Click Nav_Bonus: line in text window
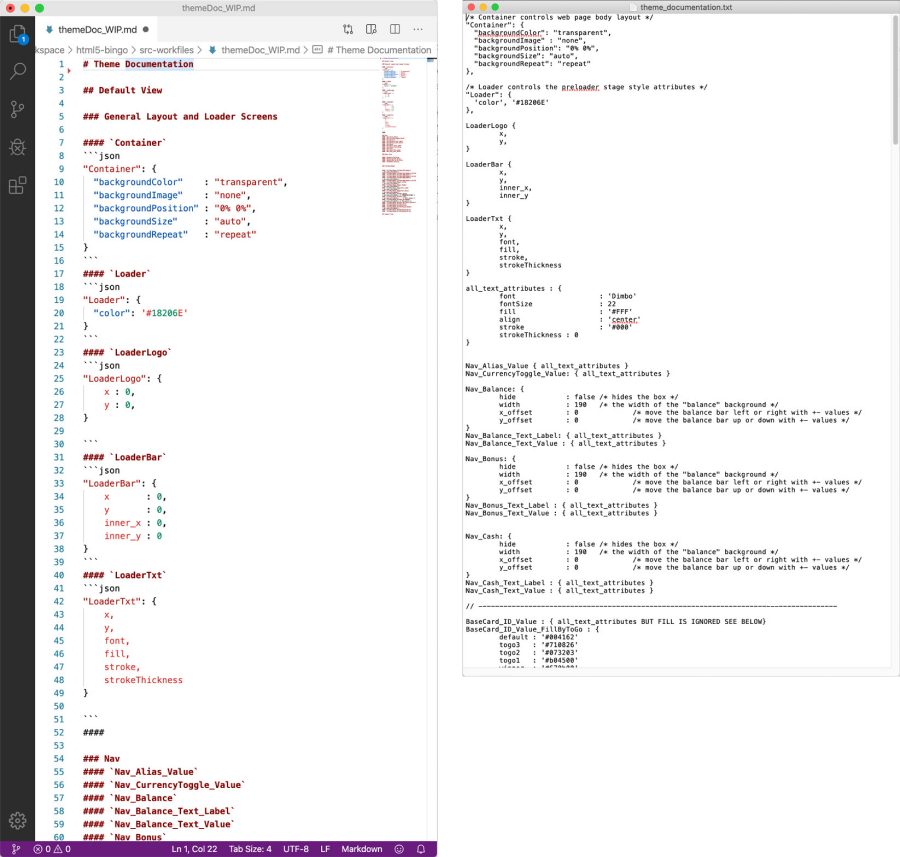The height and width of the screenshot is (857, 900). [x=491, y=459]
